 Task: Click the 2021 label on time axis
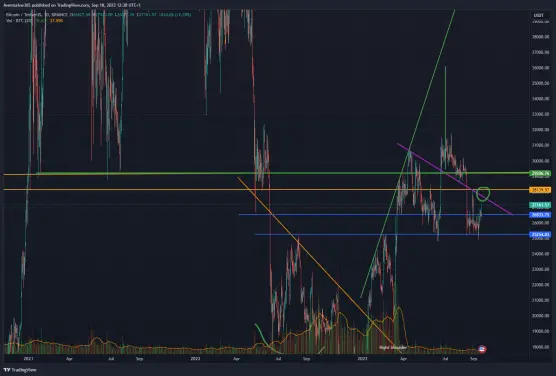point(28,359)
